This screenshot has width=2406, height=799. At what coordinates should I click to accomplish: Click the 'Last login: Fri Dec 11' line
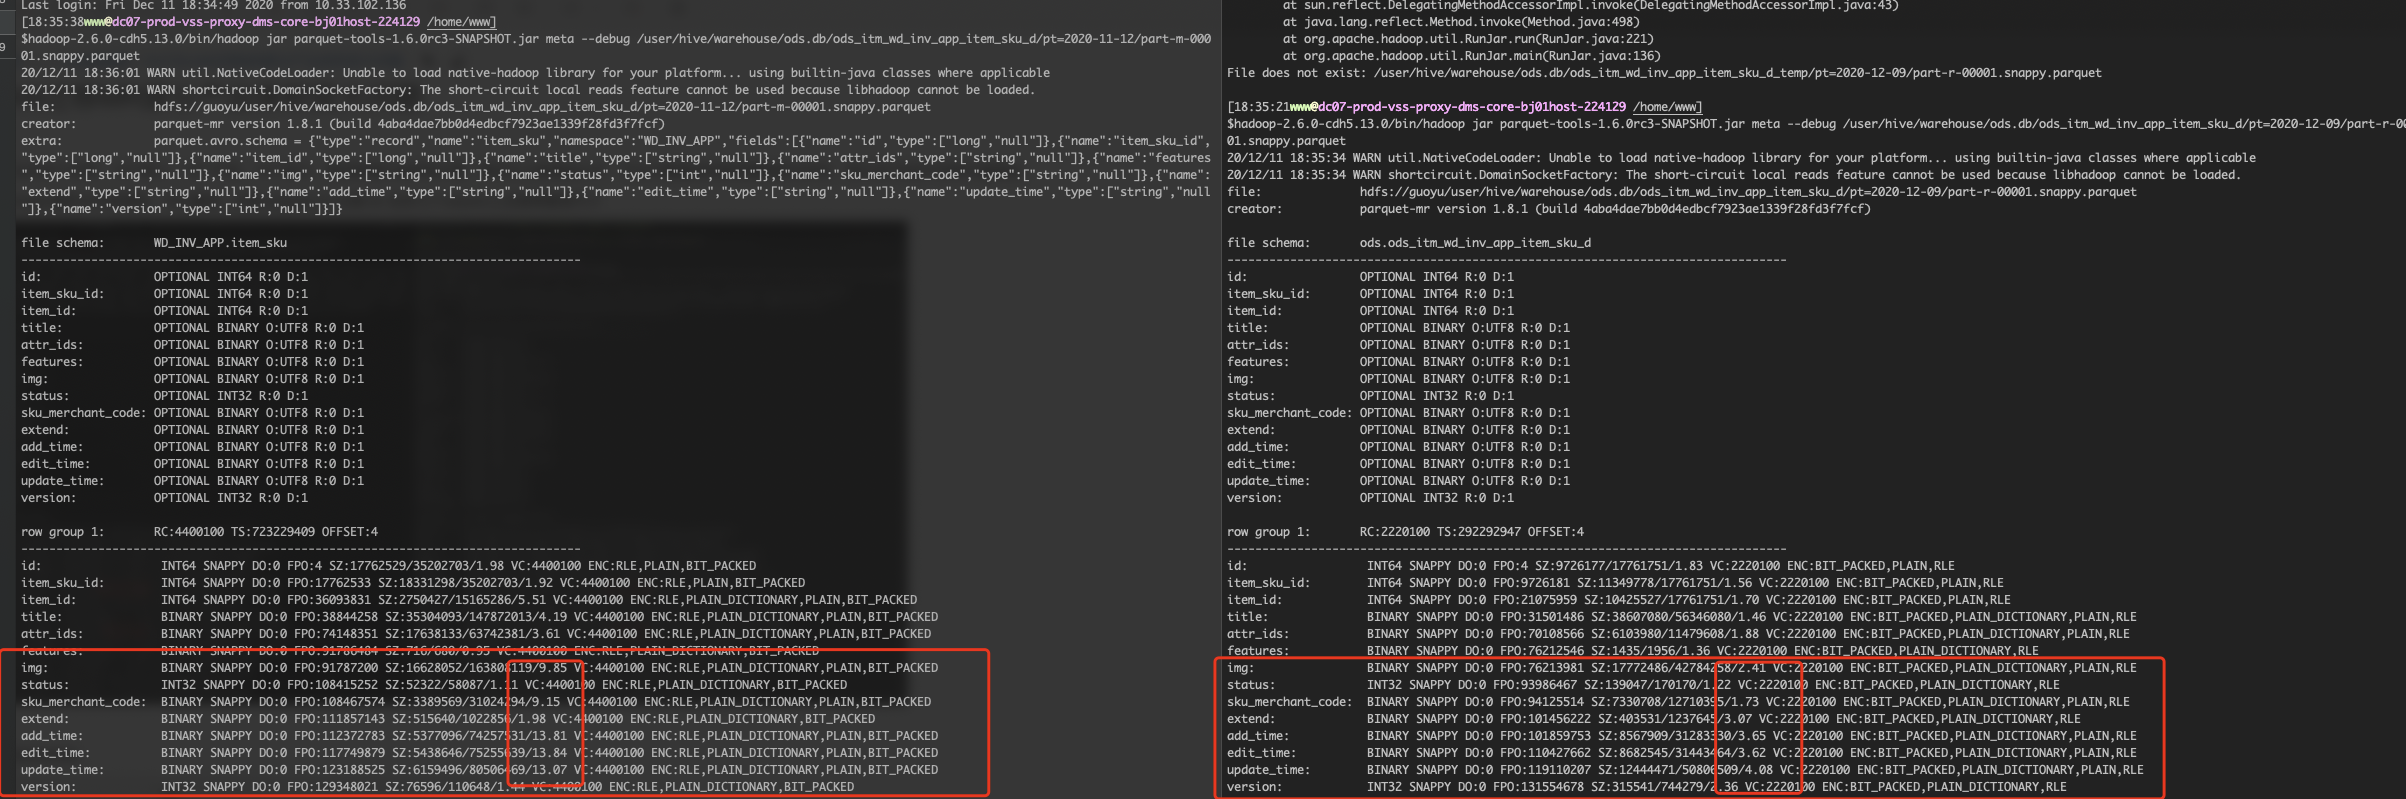(x=213, y=5)
